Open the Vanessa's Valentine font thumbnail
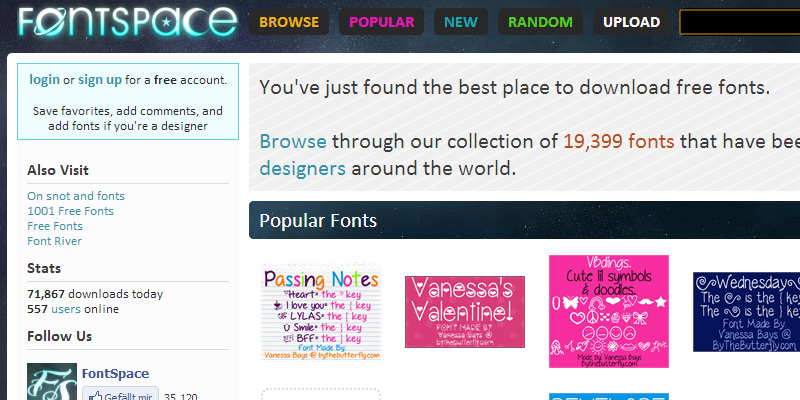 click(x=465, y=312)
